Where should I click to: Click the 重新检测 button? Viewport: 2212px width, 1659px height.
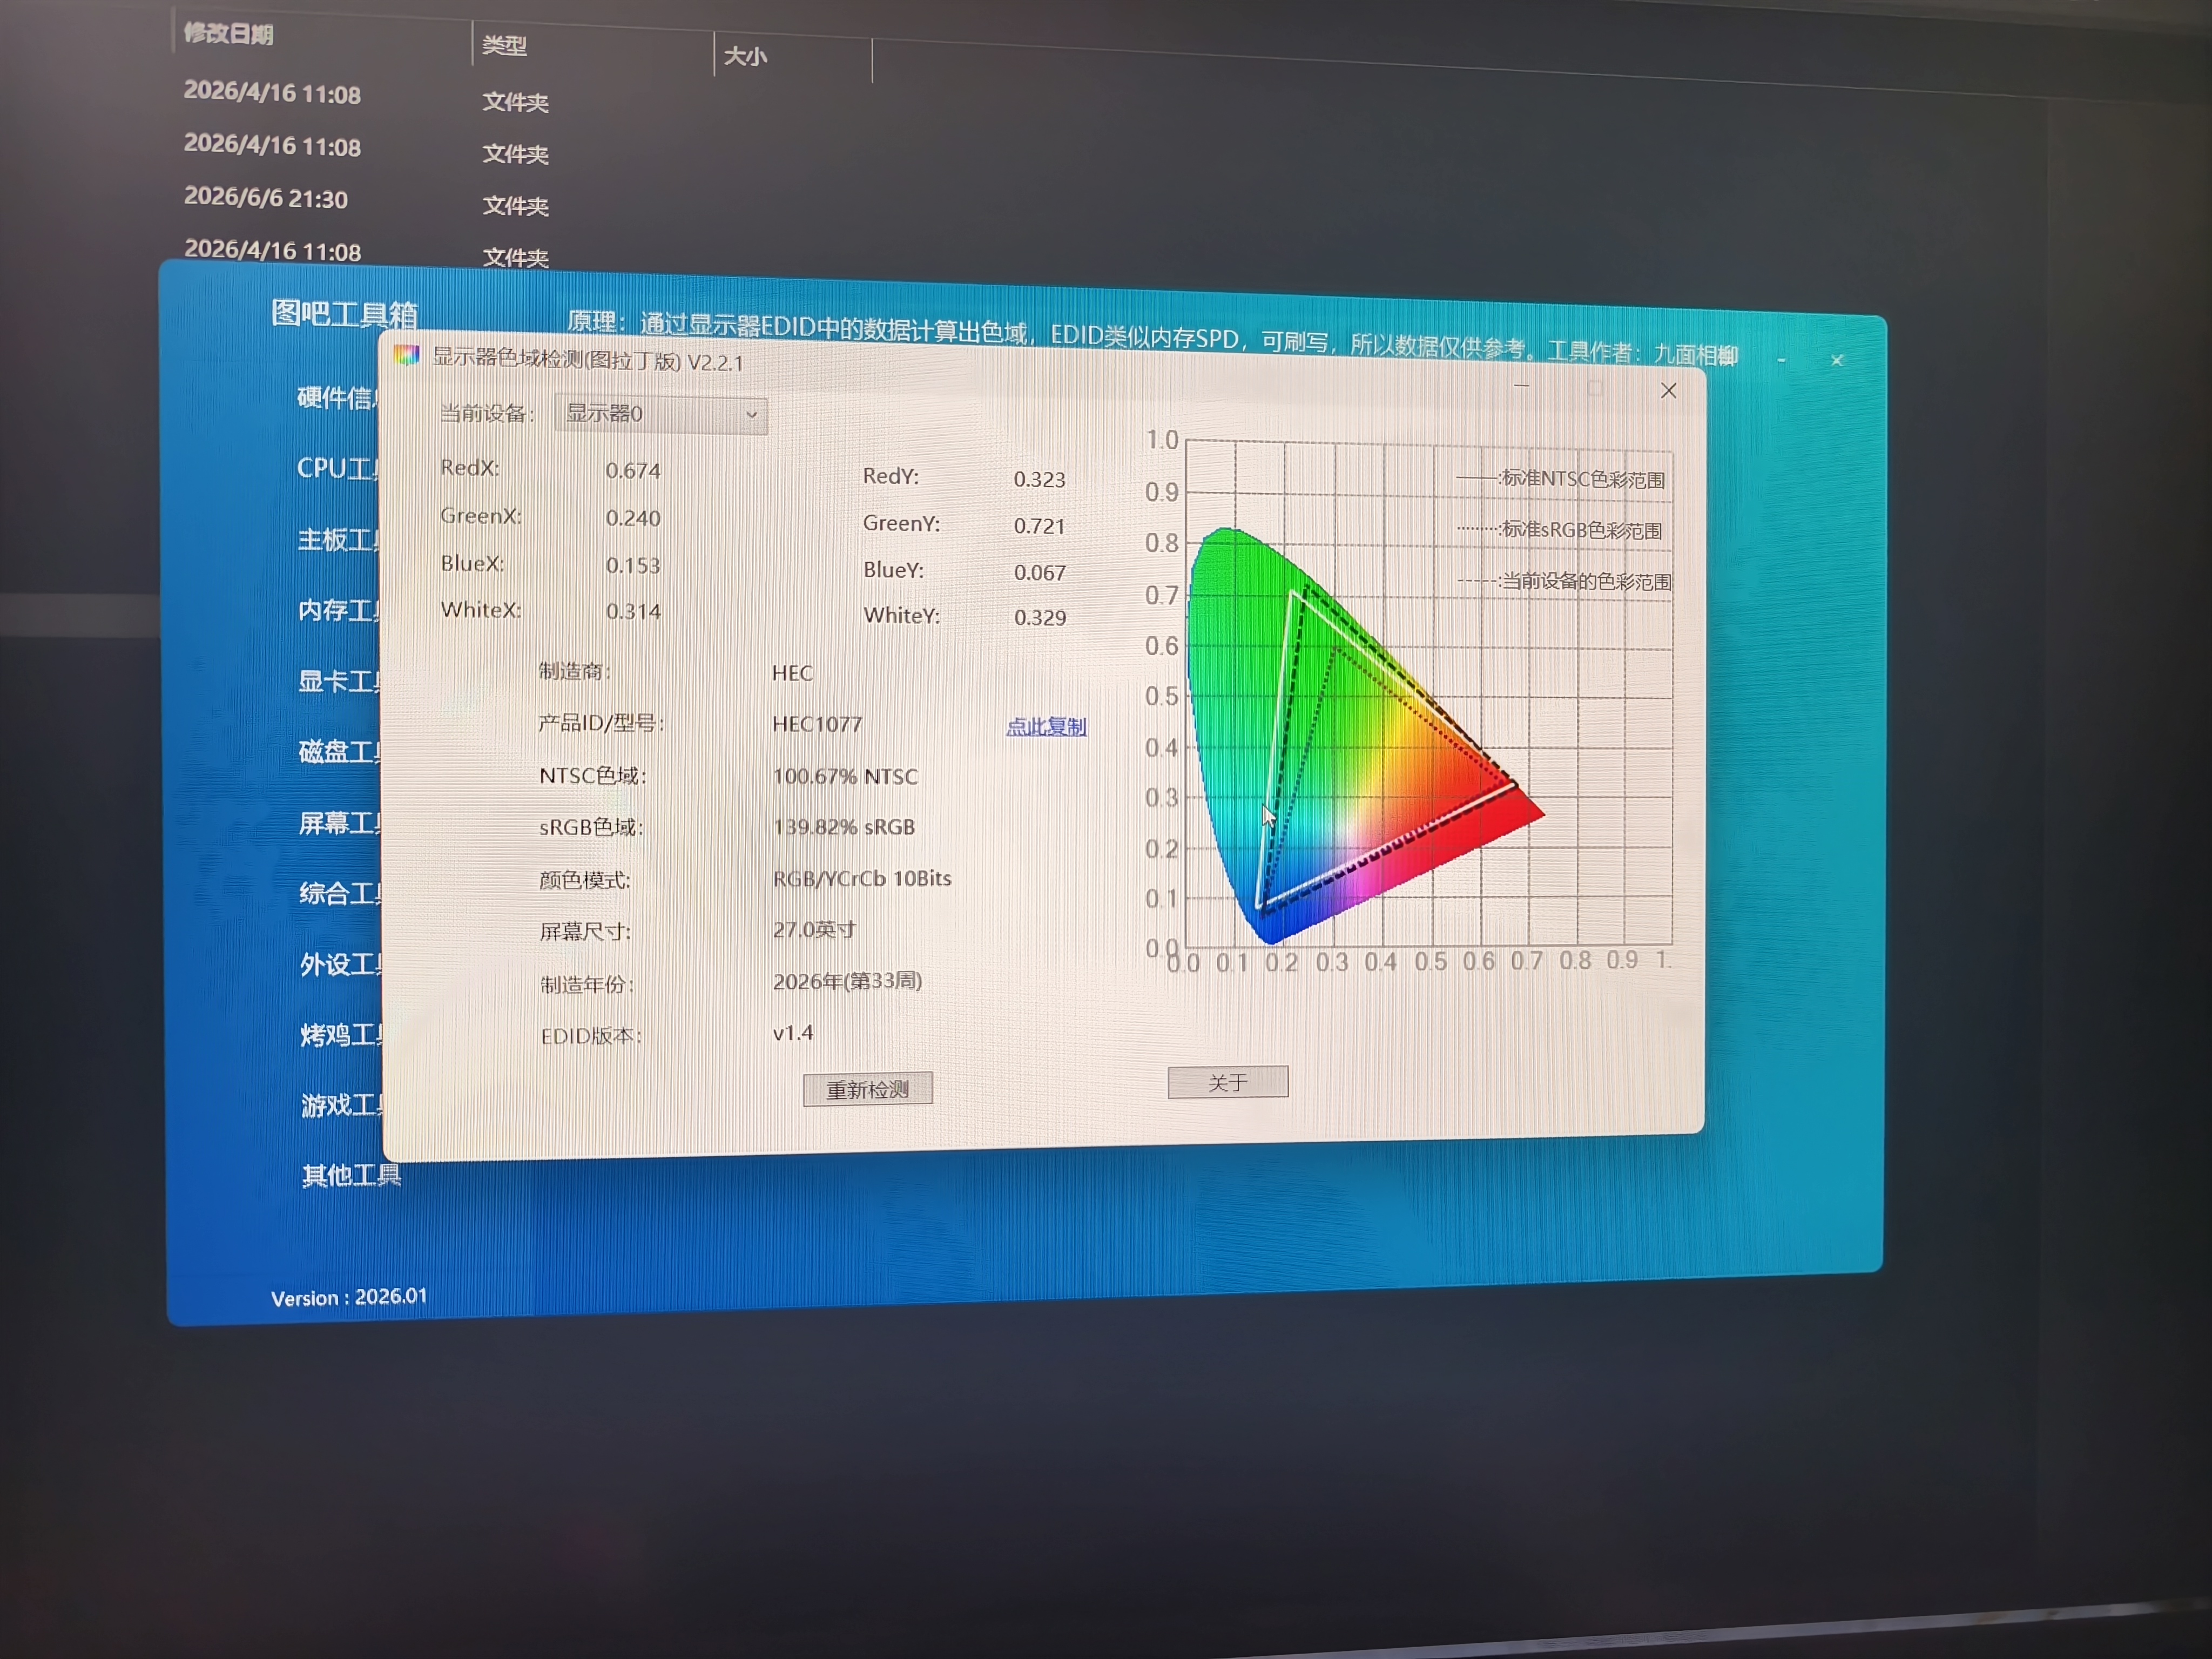point(867,1089)
